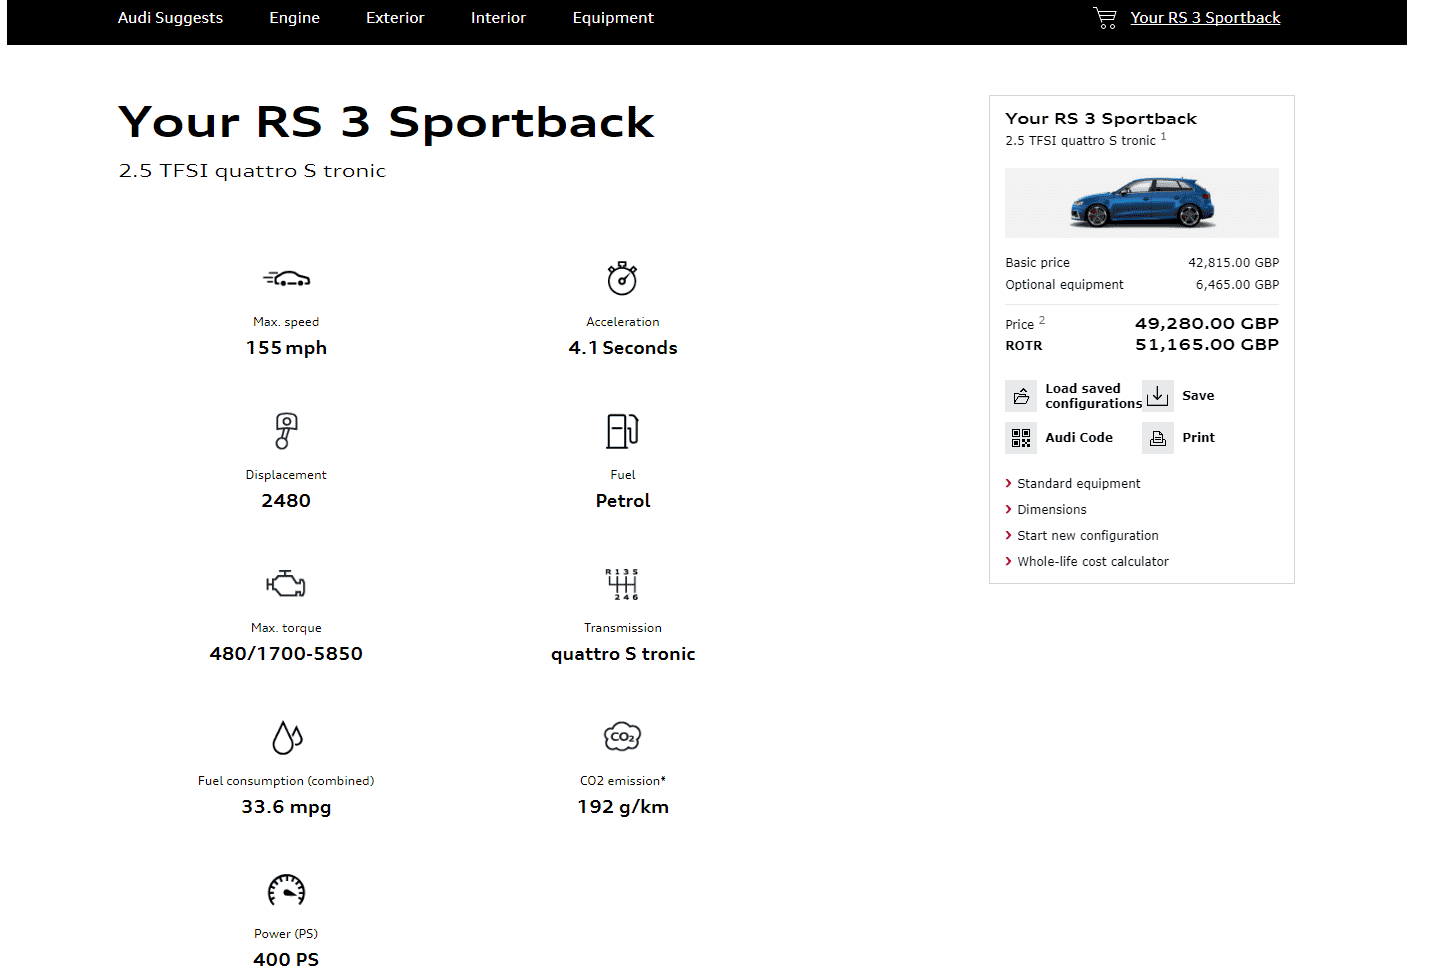Get the Audi Code
The height and width of the screenshot is (976, 1441).
[x=1079, y=438]
